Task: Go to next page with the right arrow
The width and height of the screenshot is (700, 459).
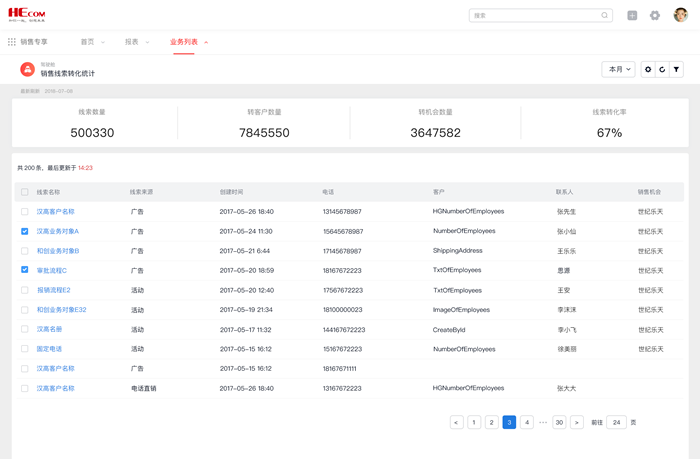Action: [577, 423]
